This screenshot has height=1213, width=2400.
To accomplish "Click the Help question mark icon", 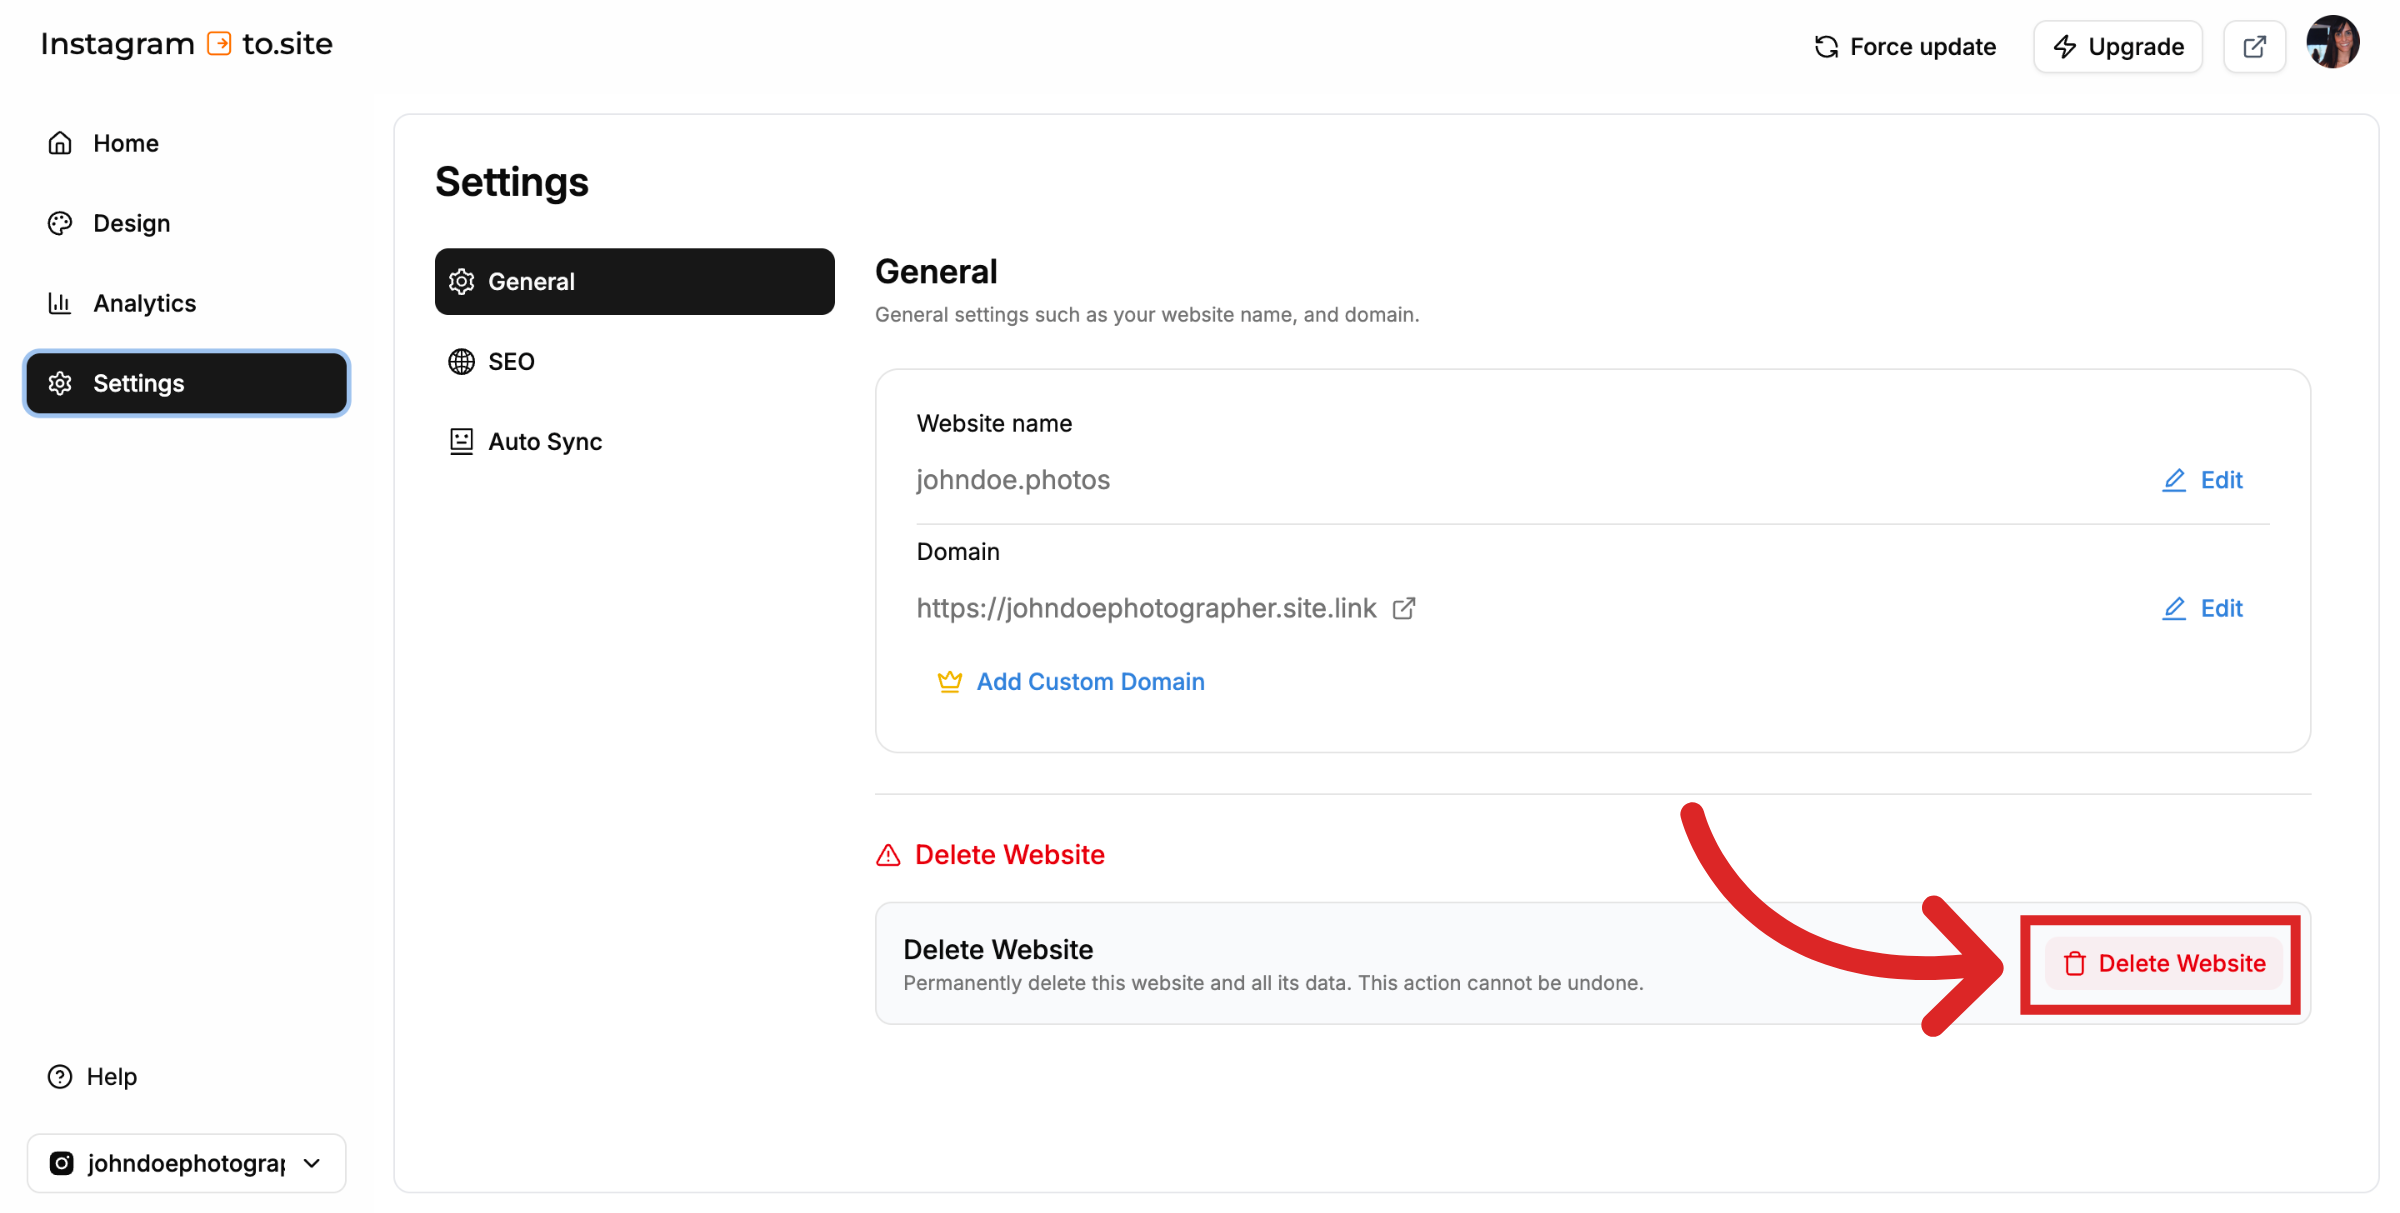I will point(58,1075).
